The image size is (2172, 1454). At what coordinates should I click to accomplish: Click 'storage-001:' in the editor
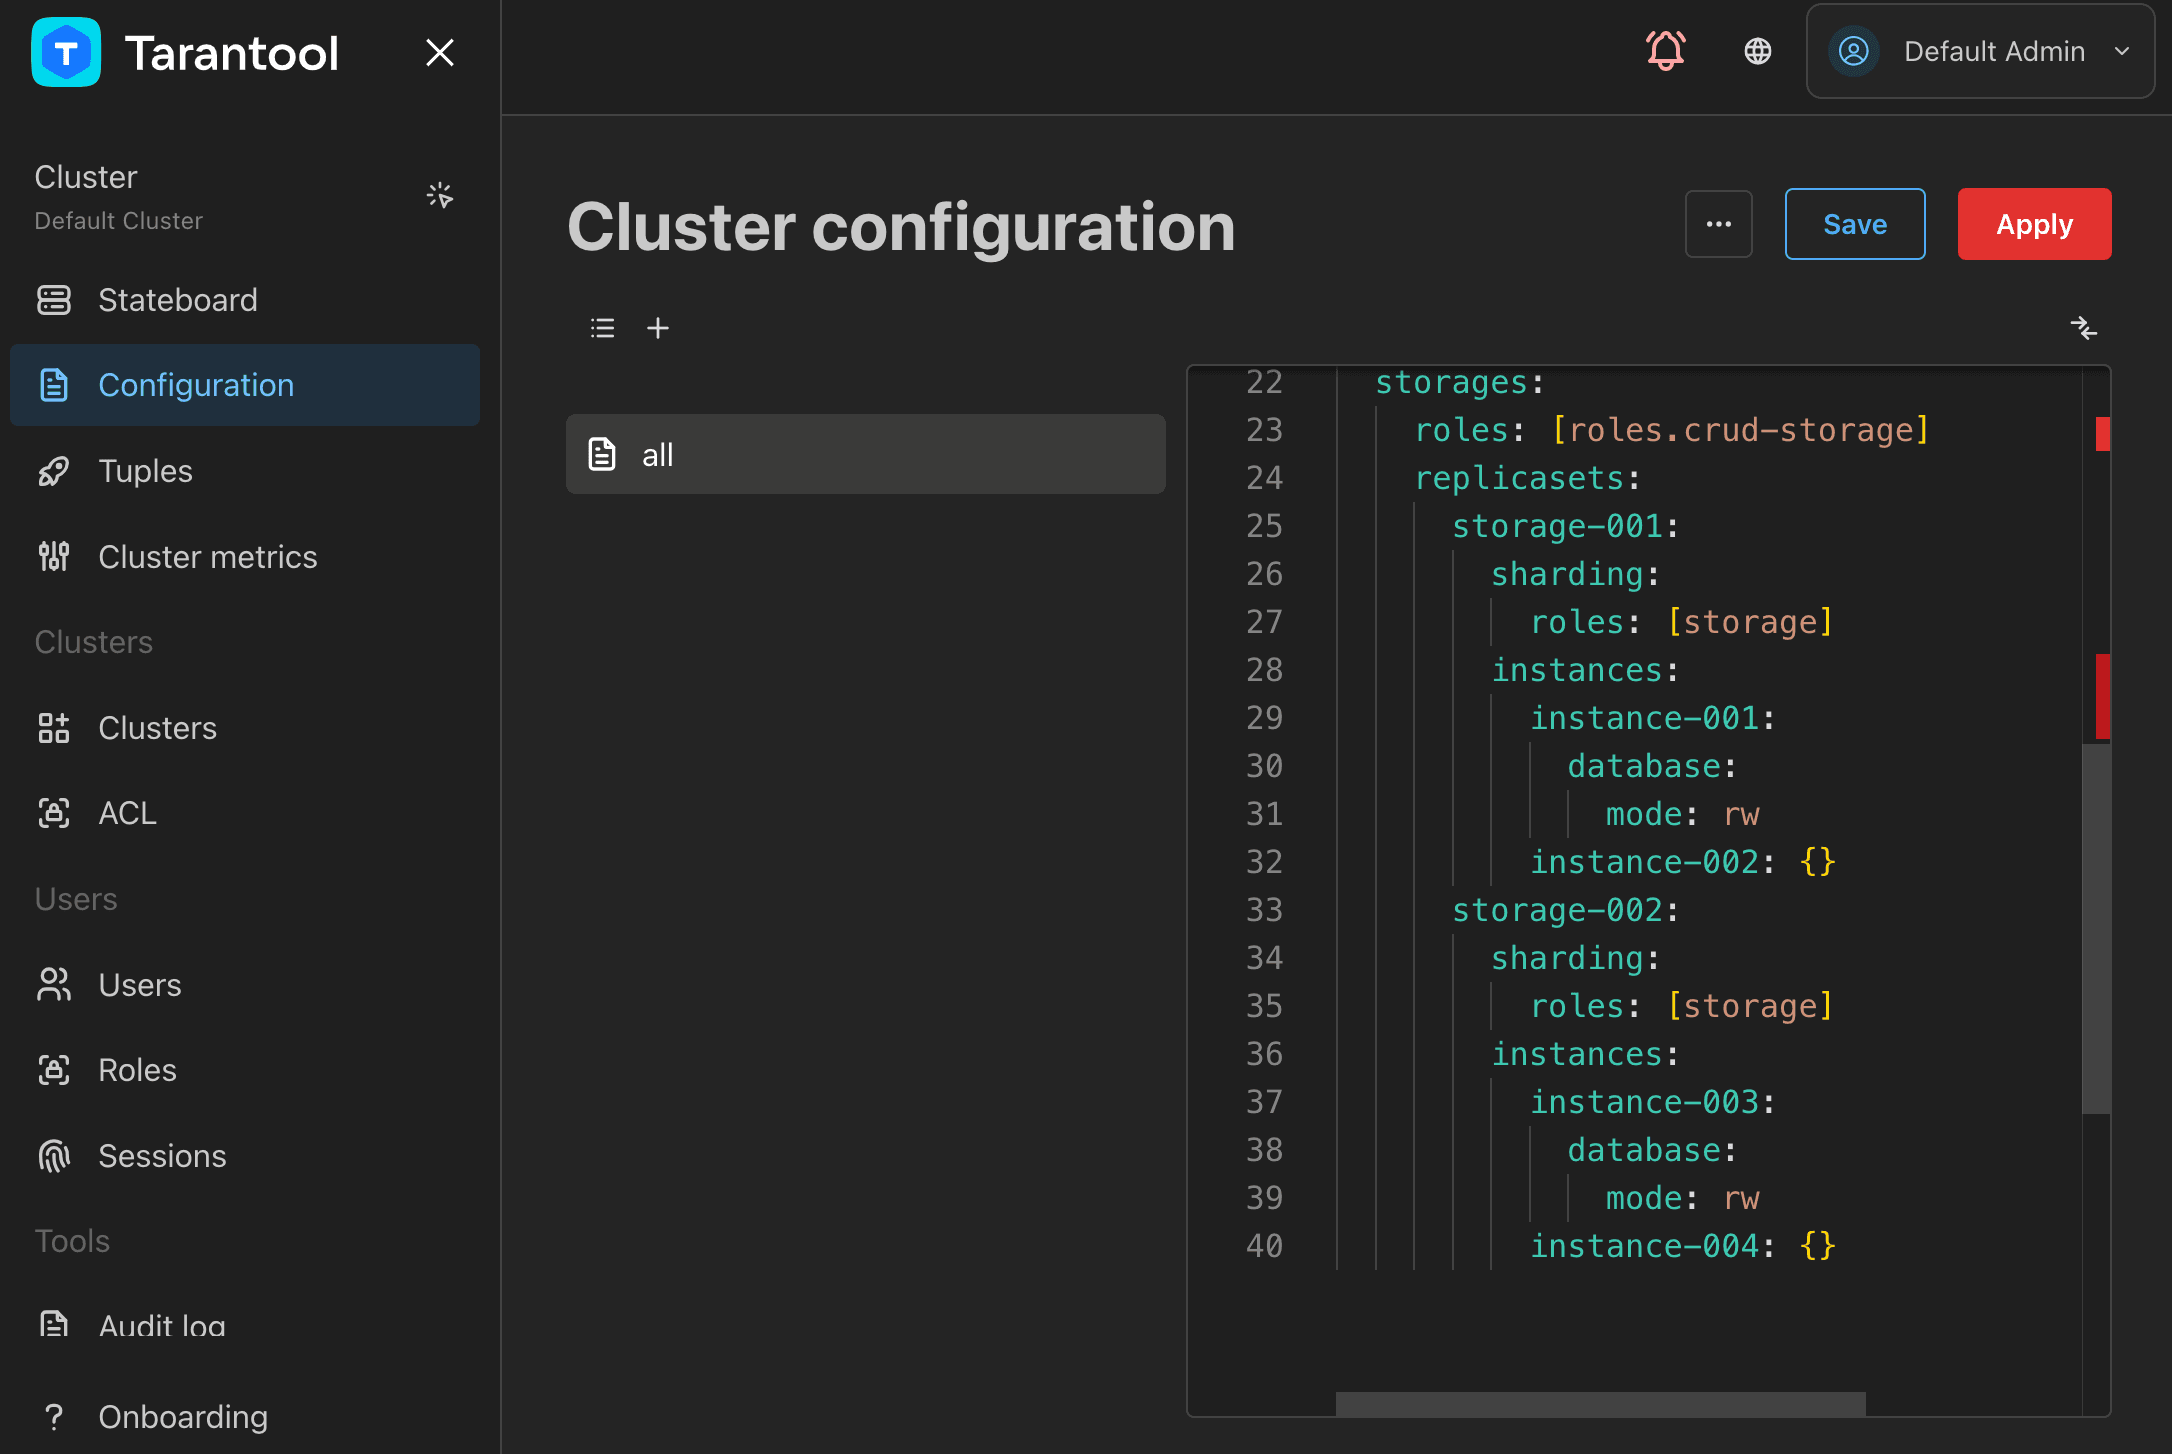(x=1565, y=526)
